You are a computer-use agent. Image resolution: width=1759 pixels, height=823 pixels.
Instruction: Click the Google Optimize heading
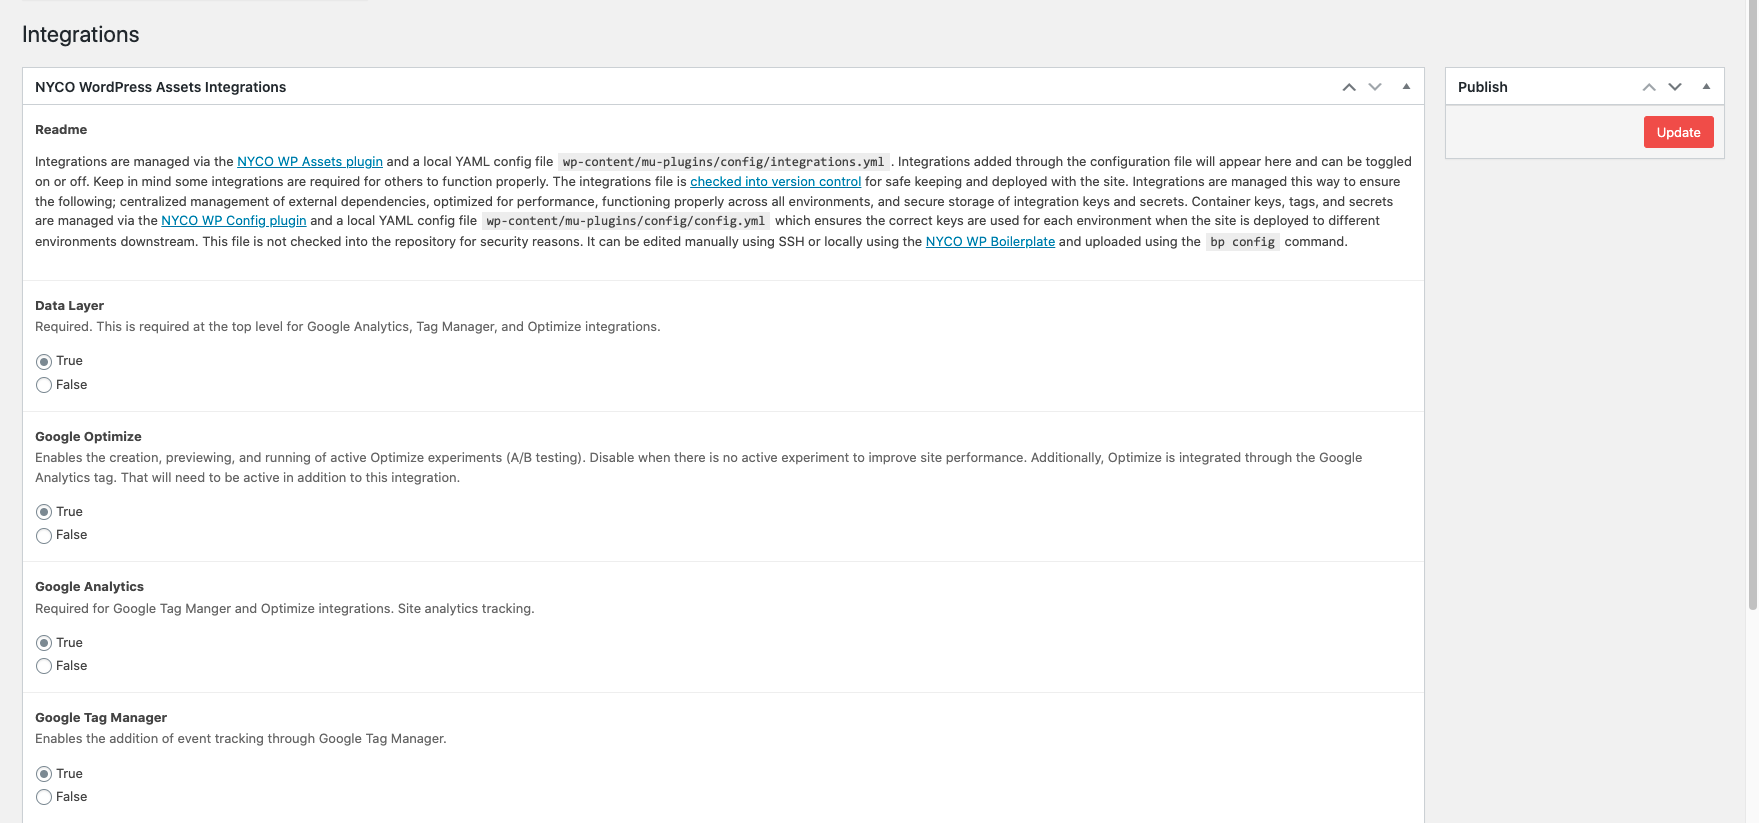point(88,436)
